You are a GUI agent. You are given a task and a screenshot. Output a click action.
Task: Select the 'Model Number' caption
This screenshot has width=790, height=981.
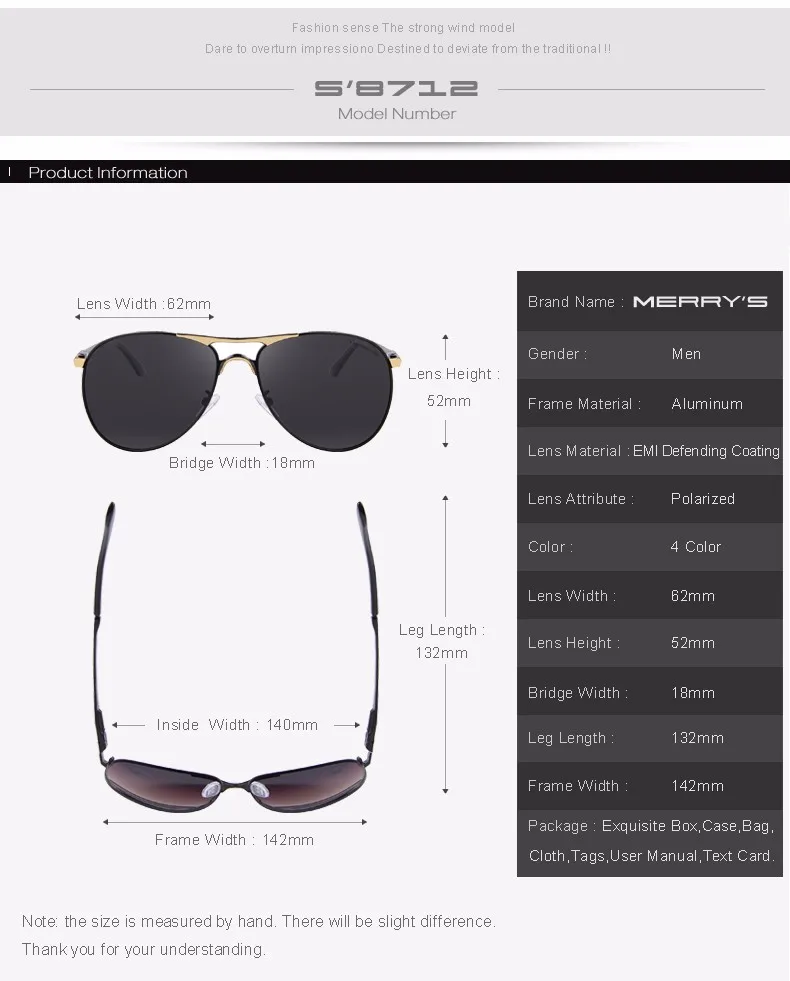[x=397, y=114]
